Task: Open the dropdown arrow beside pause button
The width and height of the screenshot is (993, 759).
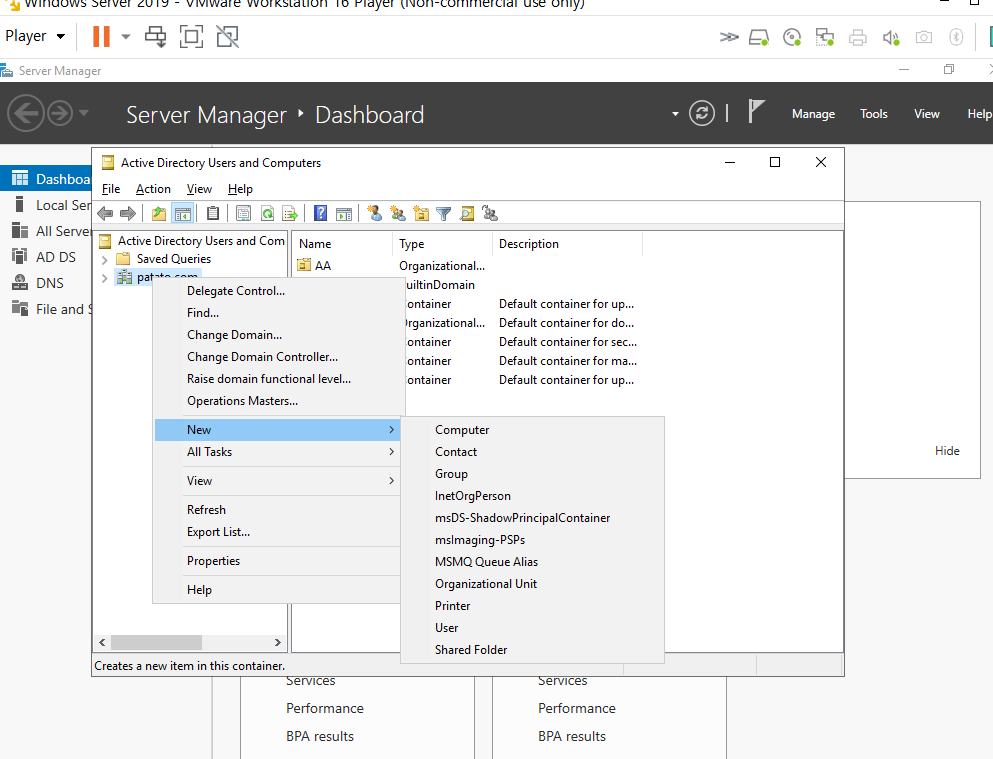Action: [x=125, y=37]
